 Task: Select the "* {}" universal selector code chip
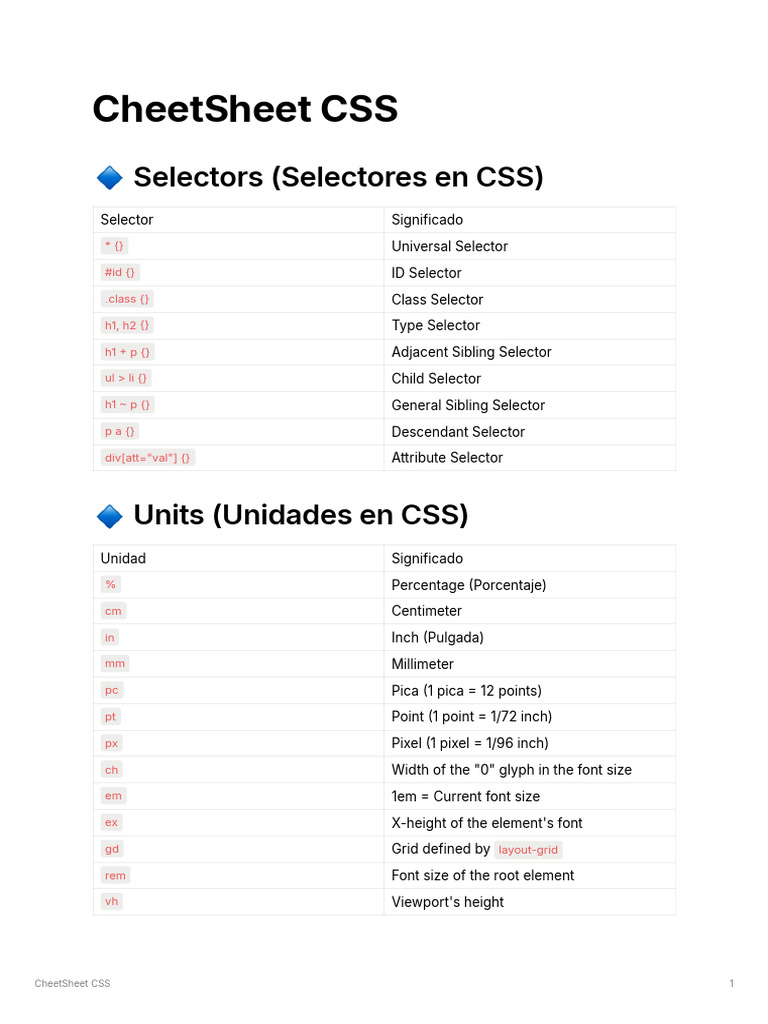tap(114, 246)
